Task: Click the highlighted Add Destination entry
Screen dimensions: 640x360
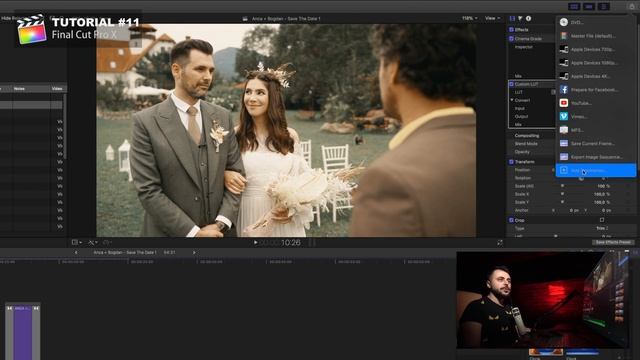Action: click(x=596, y=171)
